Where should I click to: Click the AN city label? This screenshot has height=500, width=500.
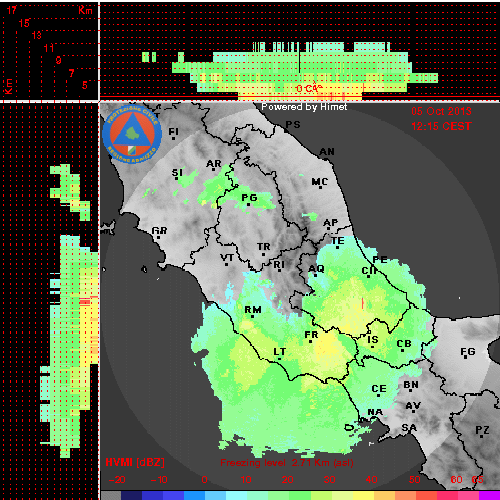(x=327, y=152)
